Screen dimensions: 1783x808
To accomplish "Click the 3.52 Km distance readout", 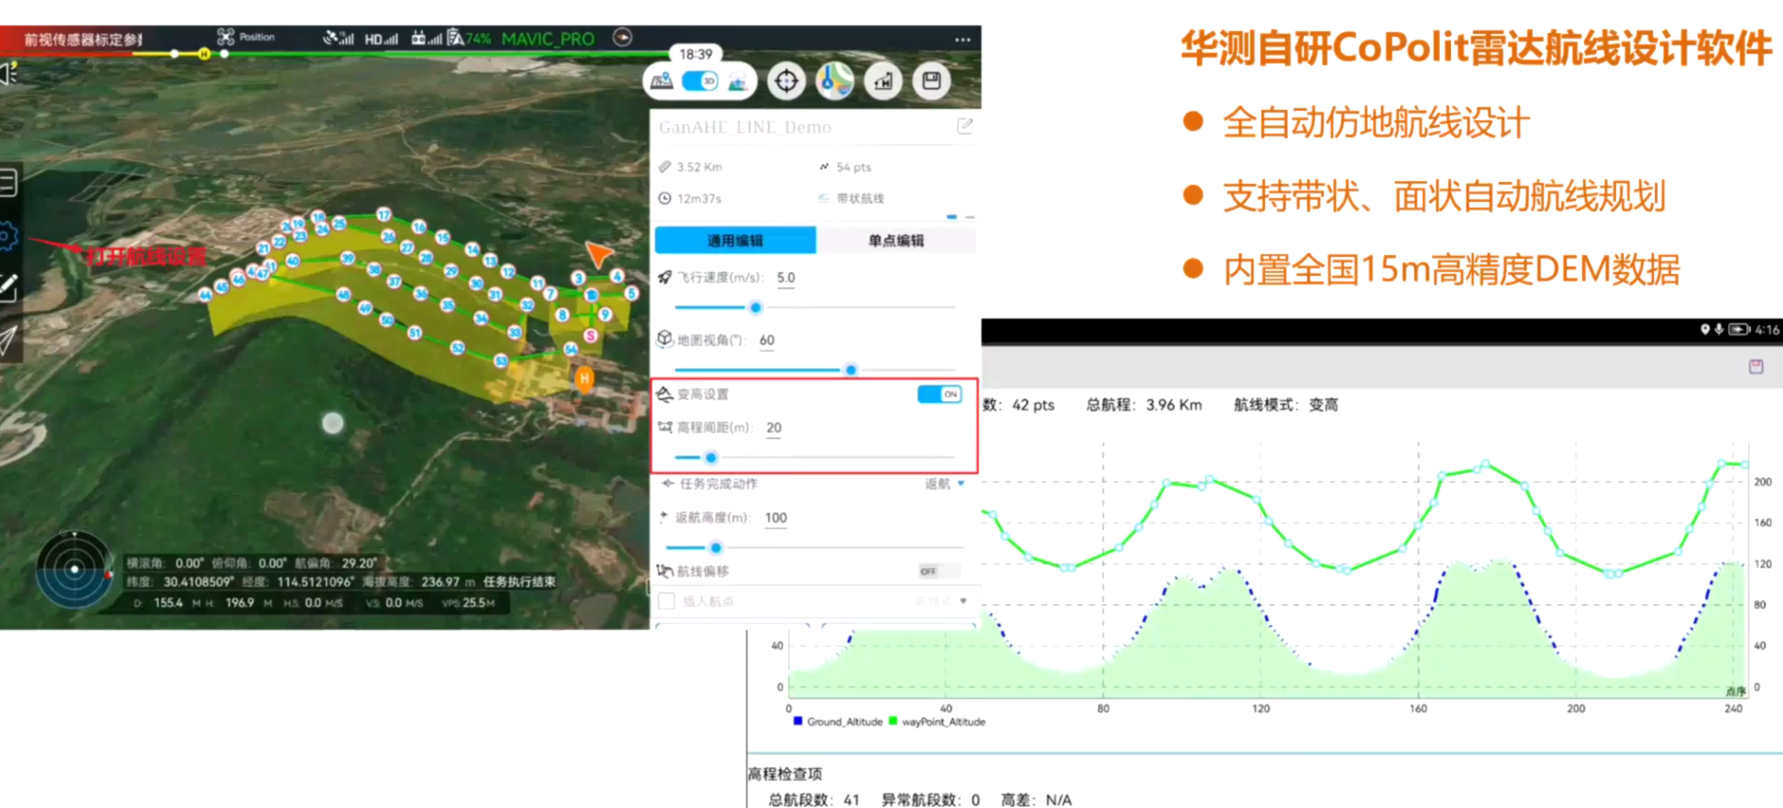I will click(699, 167).
